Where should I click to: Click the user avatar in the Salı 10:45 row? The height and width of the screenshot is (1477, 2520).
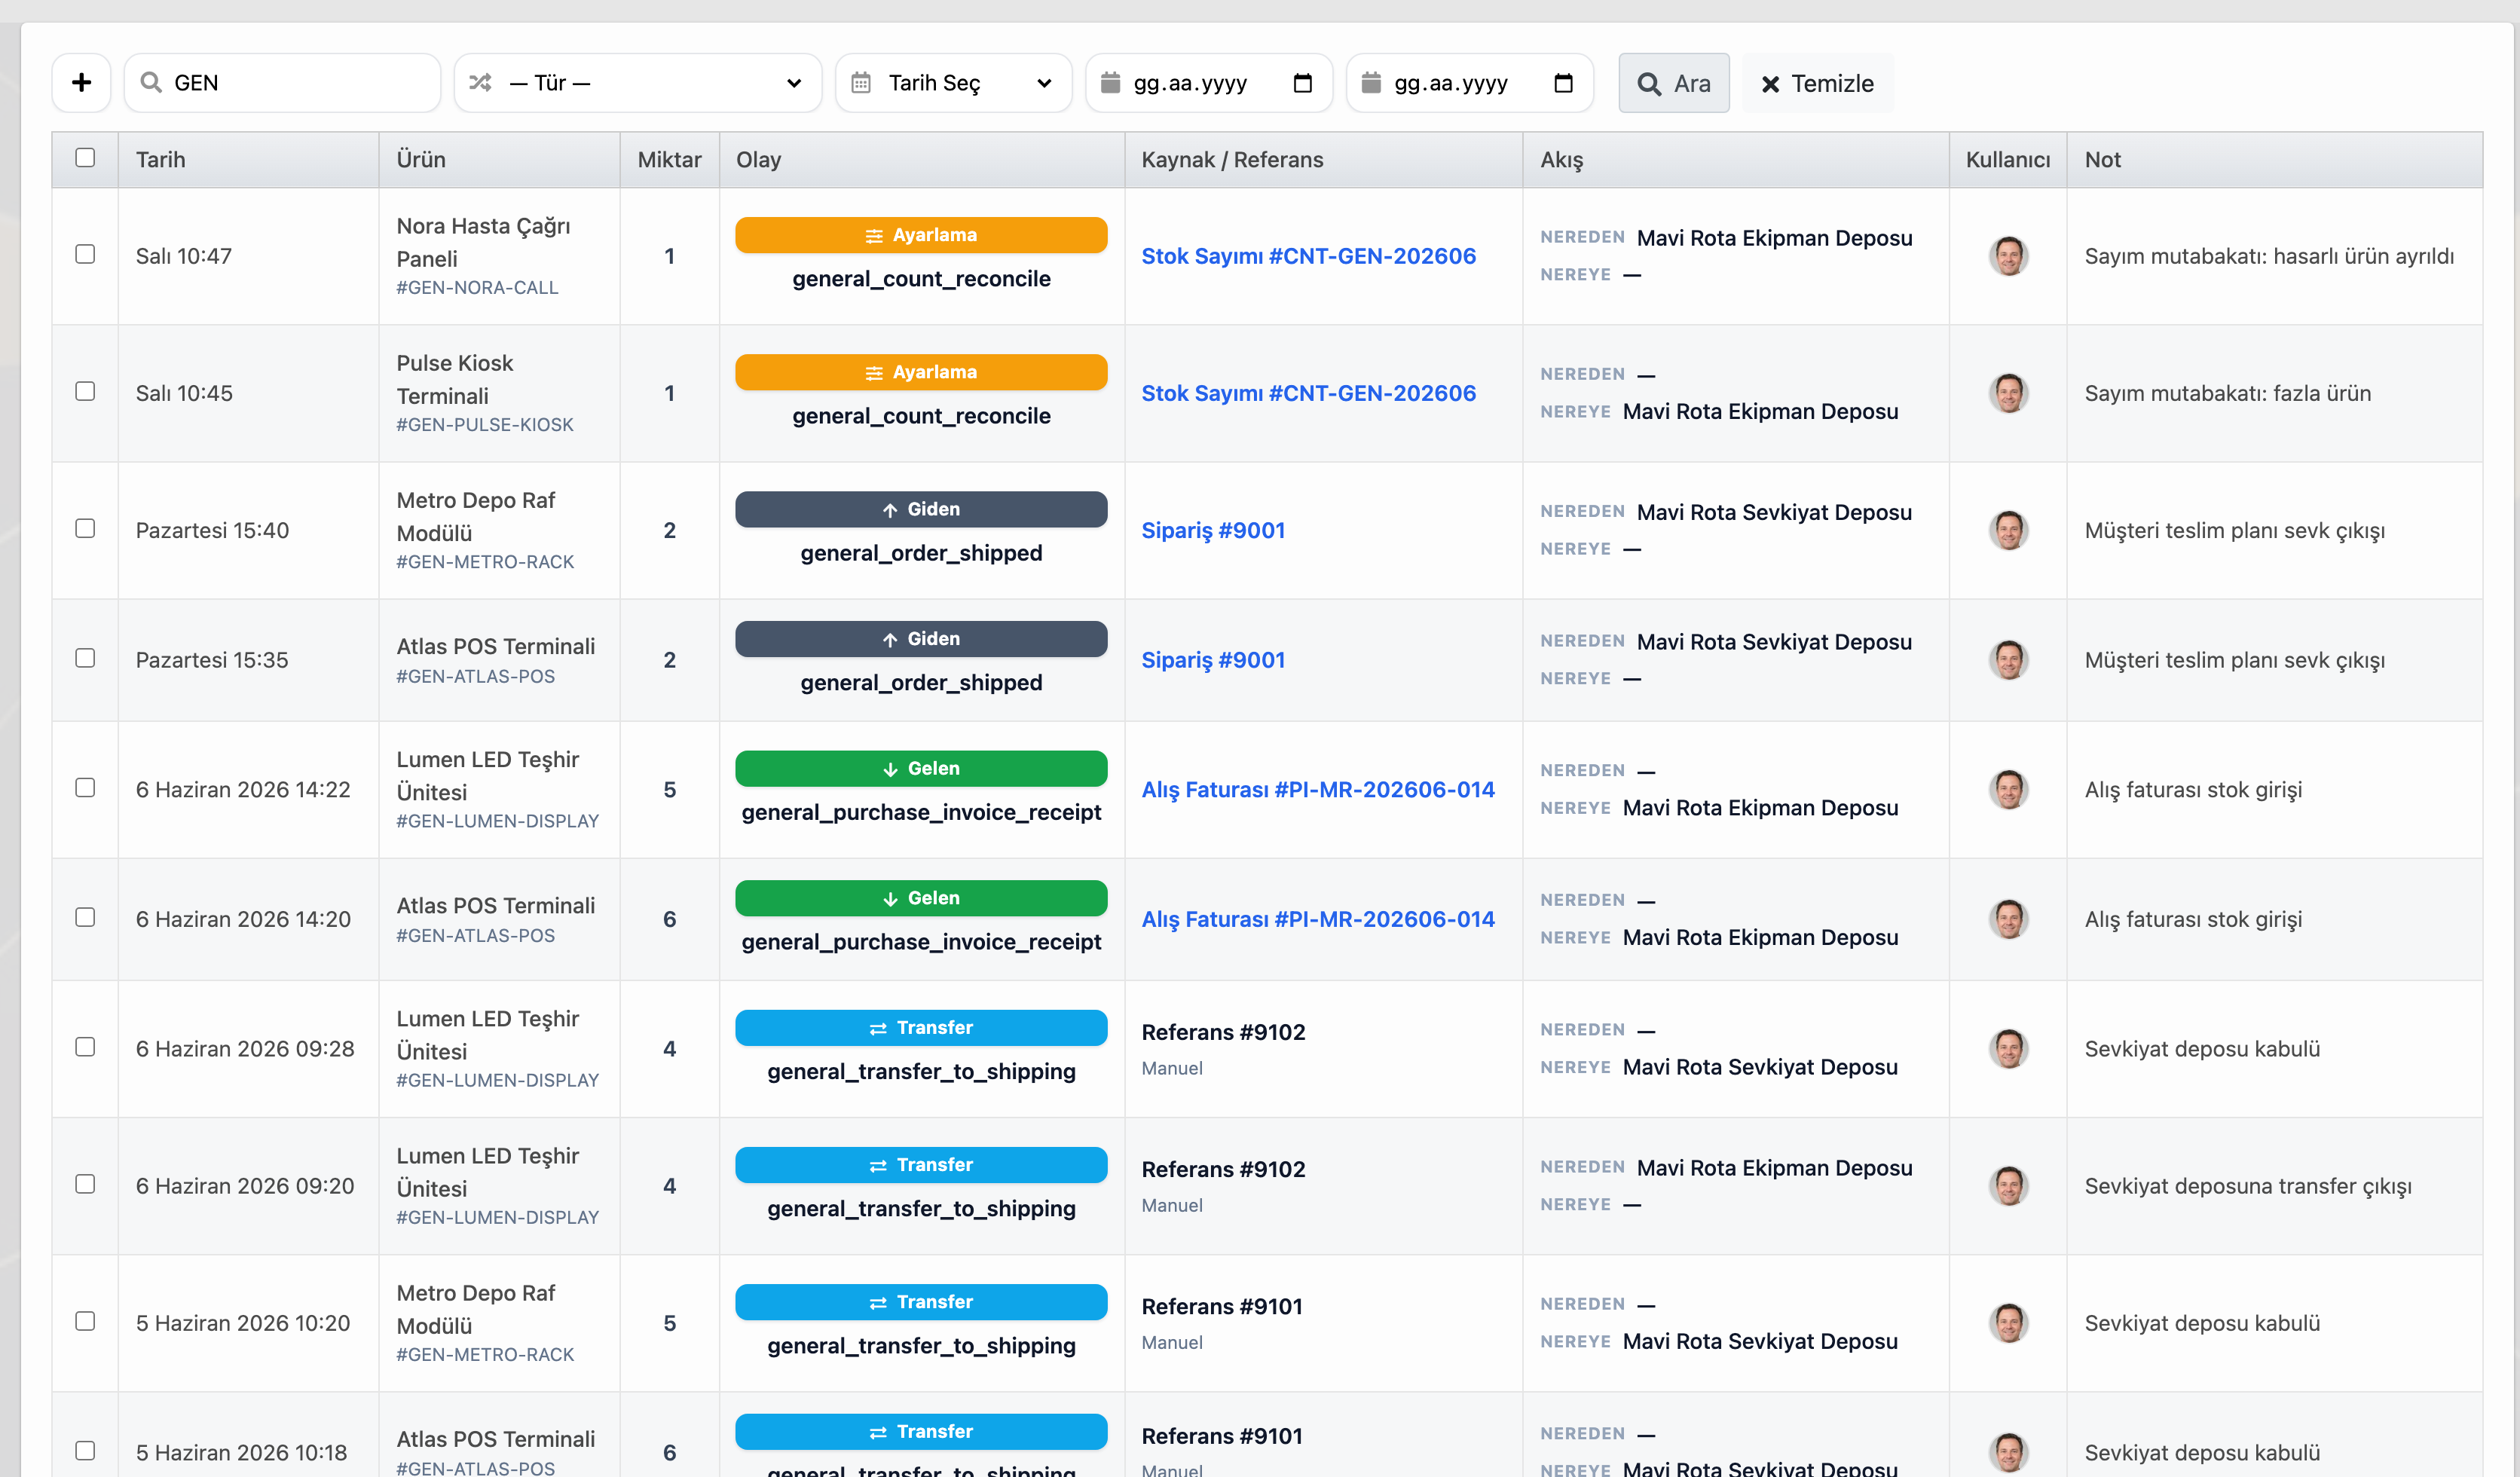2008,393
